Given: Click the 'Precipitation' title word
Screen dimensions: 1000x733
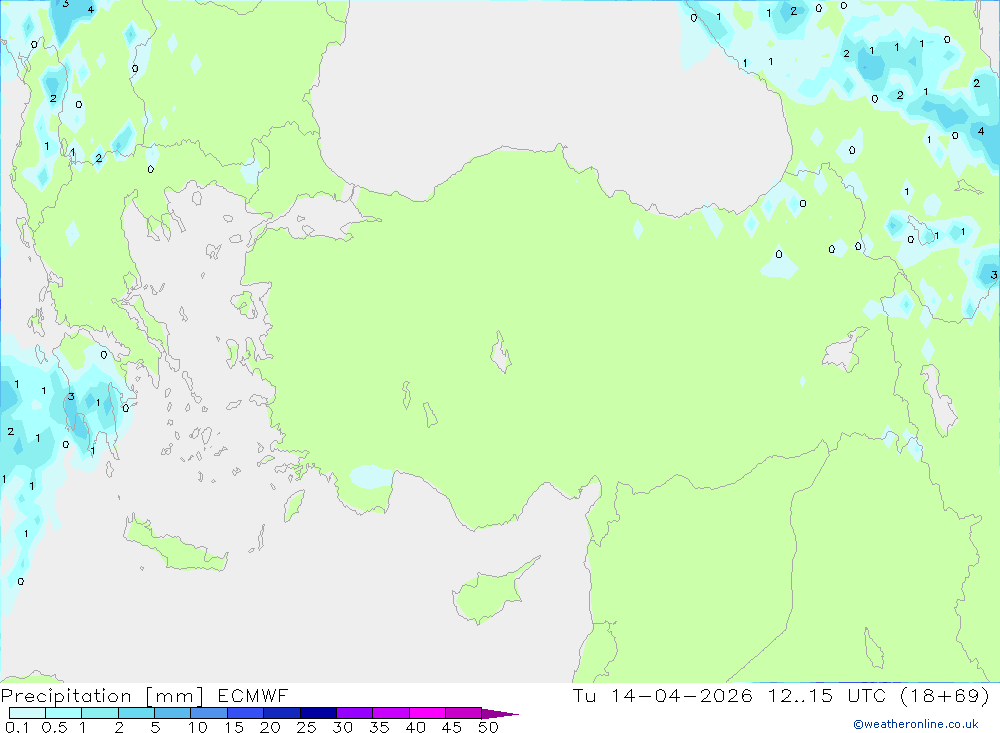Looking at the screenshot, I should tap(66, 696).
